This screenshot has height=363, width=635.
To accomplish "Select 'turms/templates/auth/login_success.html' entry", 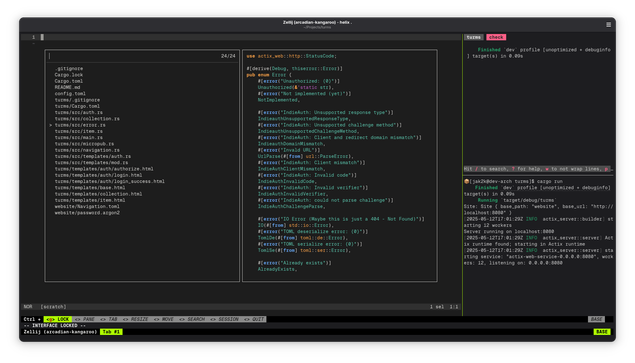I will point(110,182).
